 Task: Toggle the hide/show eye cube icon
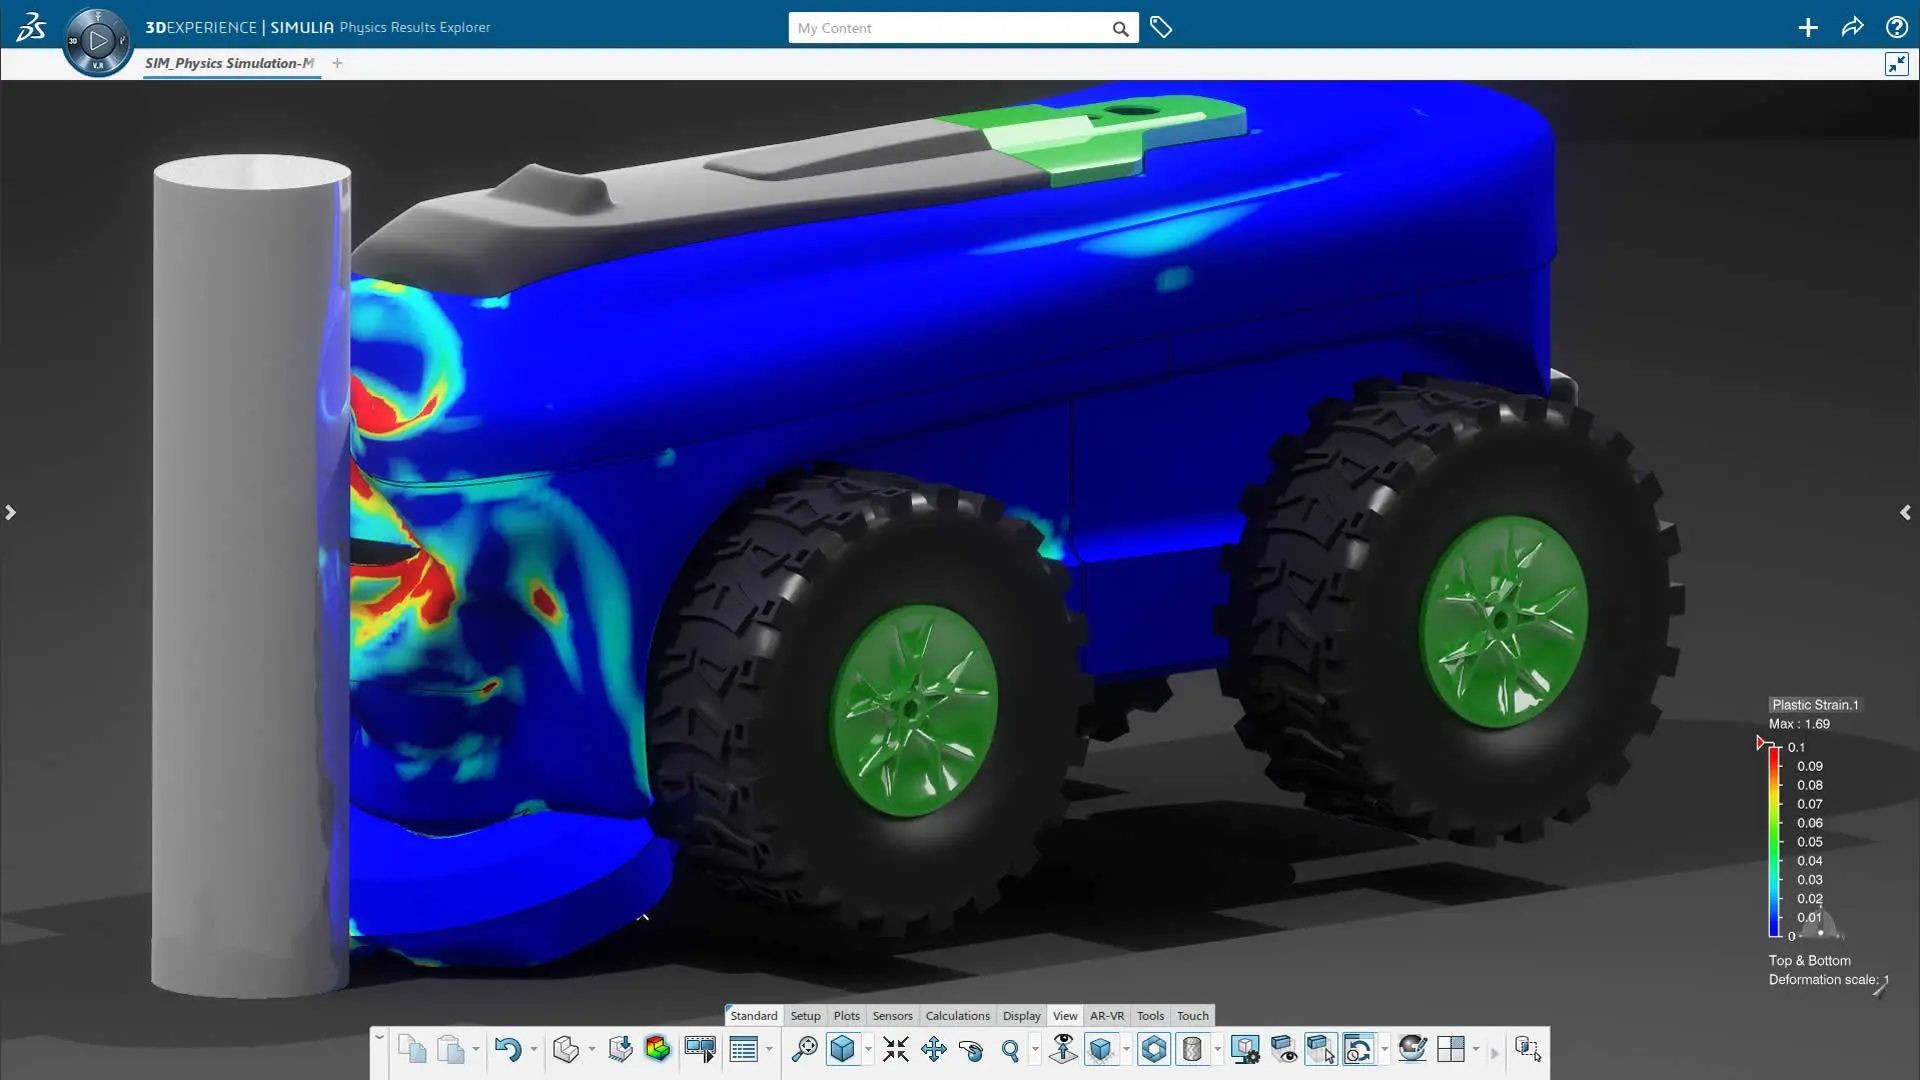[x=1283, y=1049]
